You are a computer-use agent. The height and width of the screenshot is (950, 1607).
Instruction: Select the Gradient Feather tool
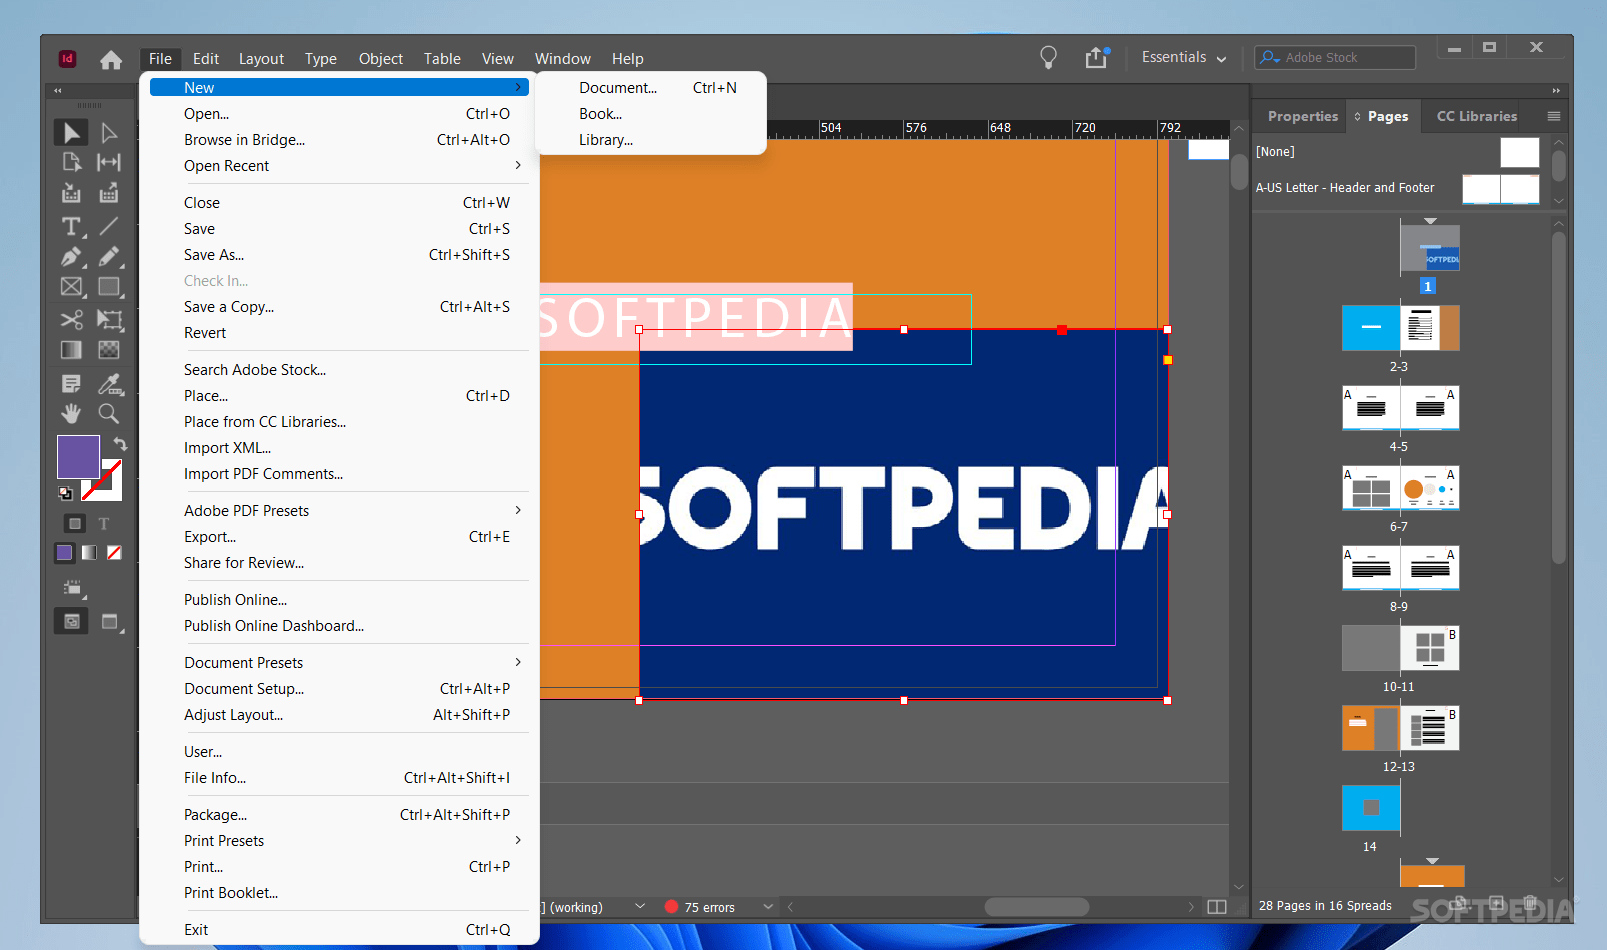(x=109, y=350)
